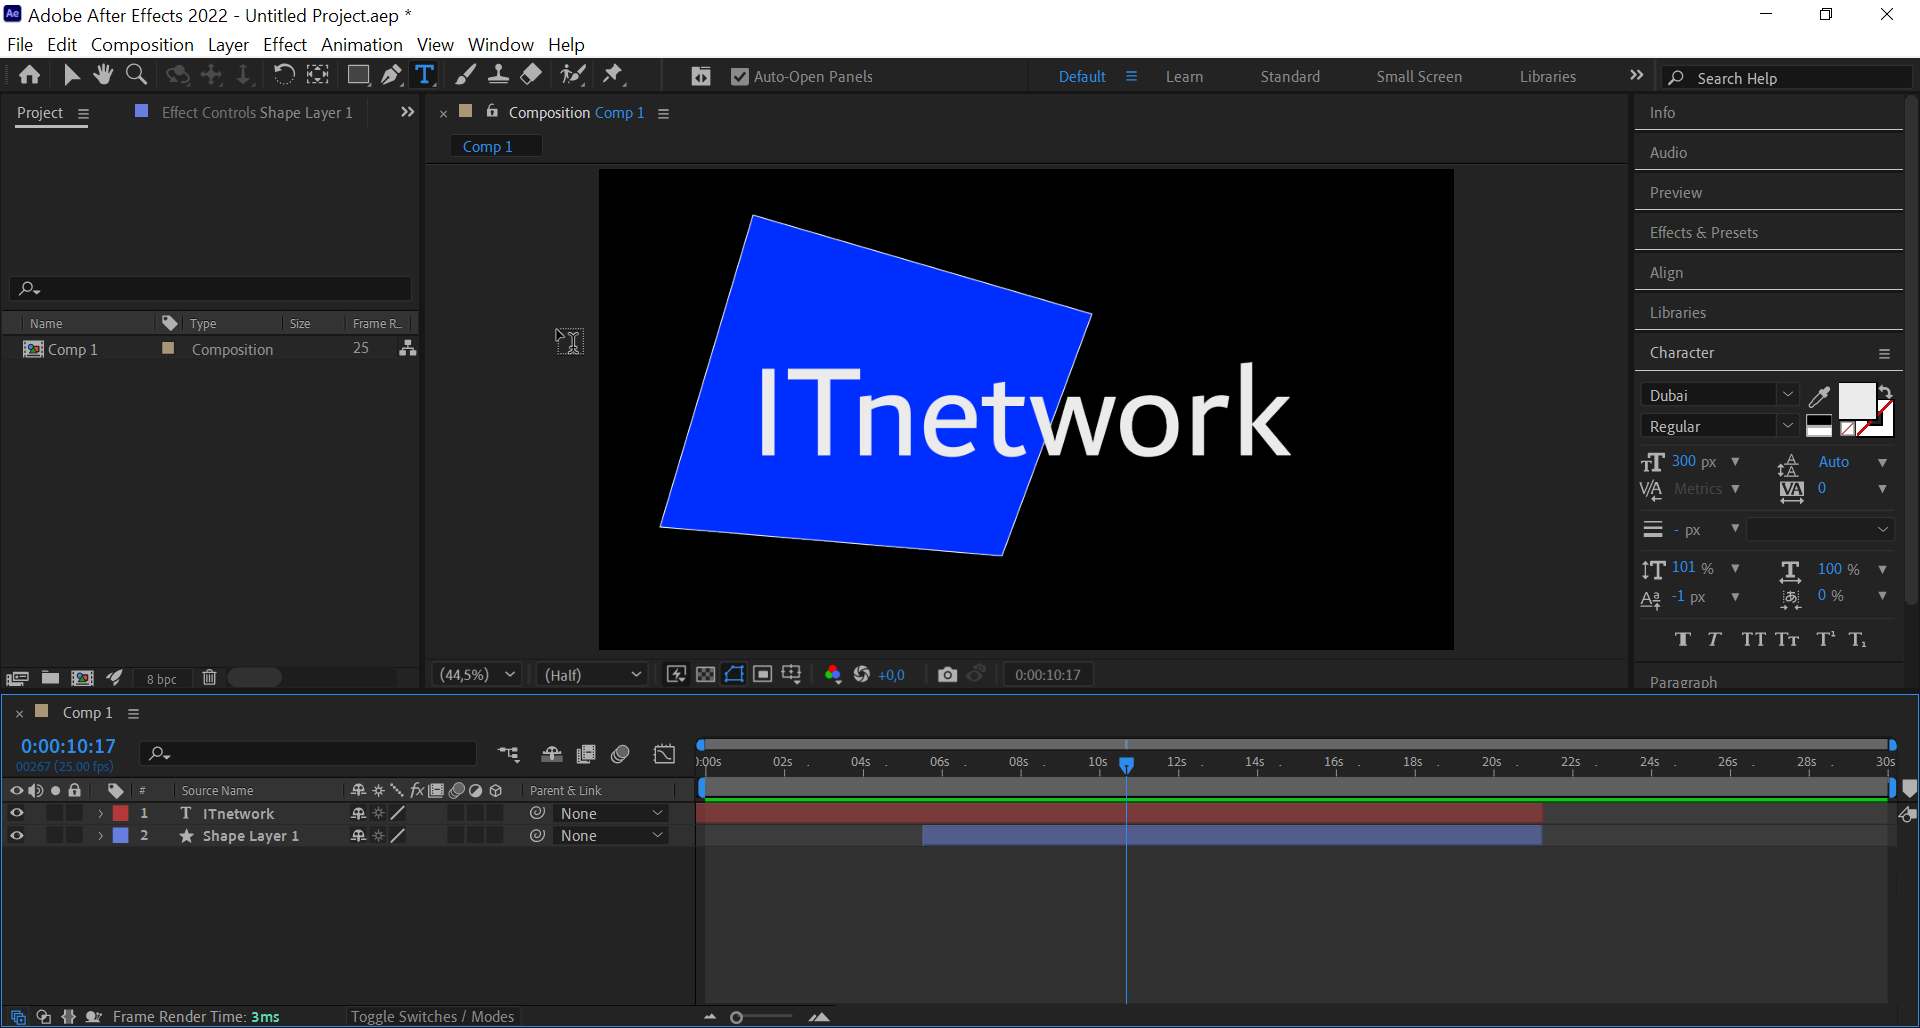
Task: Activate the Pen tool
Action: 391,74
